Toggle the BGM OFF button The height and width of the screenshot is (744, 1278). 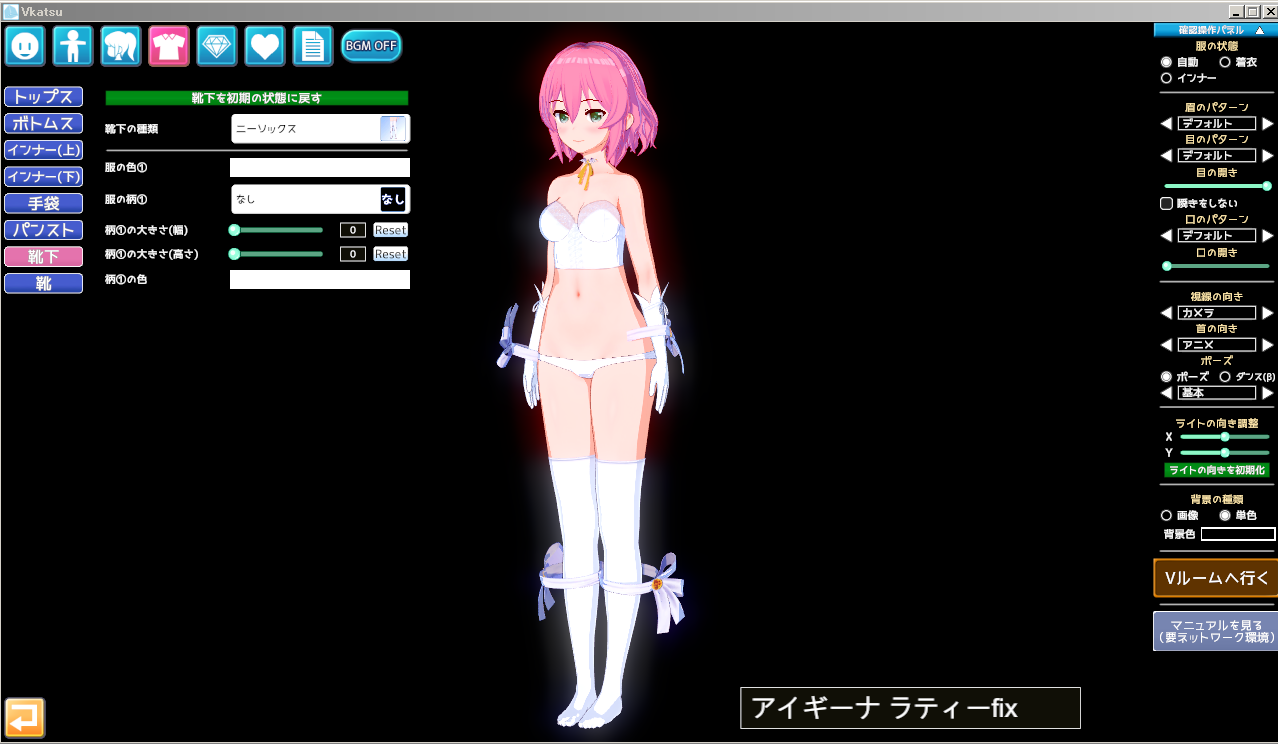tap(371, 46)
